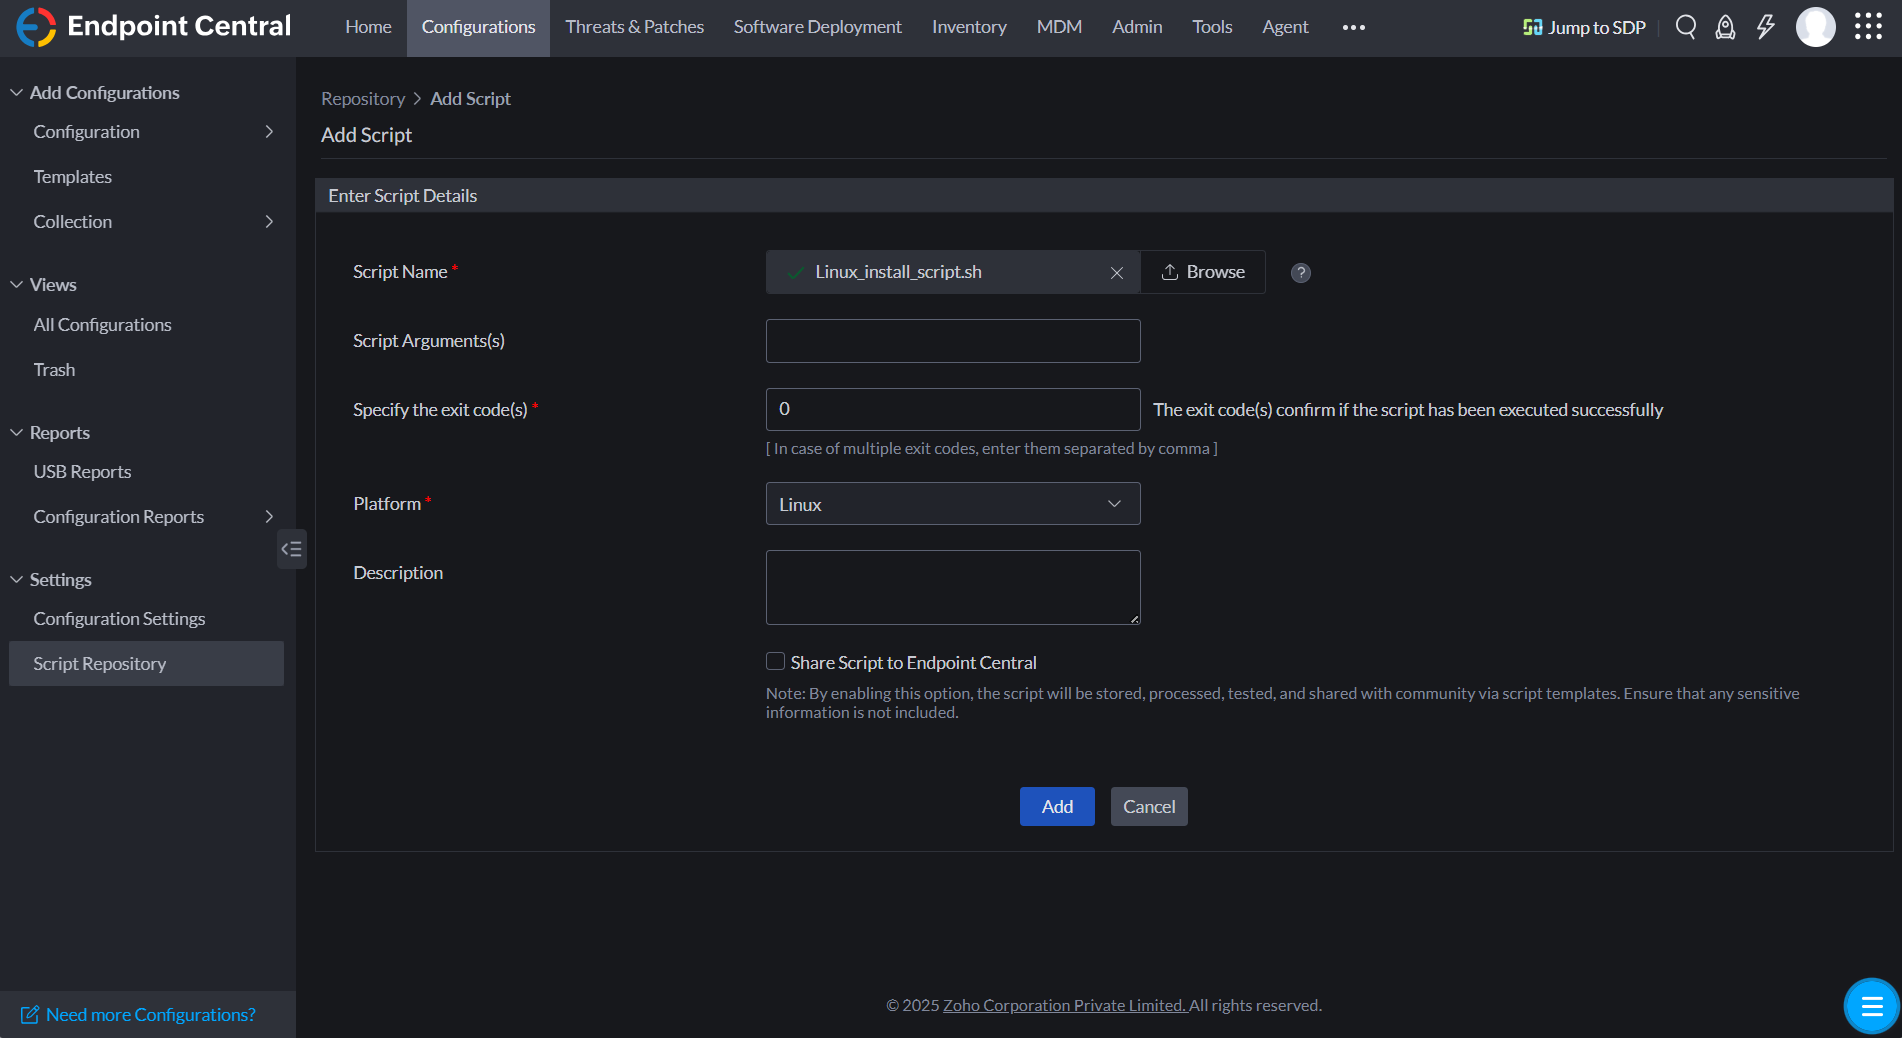Click the help question mark icon

coord(1301,273)
